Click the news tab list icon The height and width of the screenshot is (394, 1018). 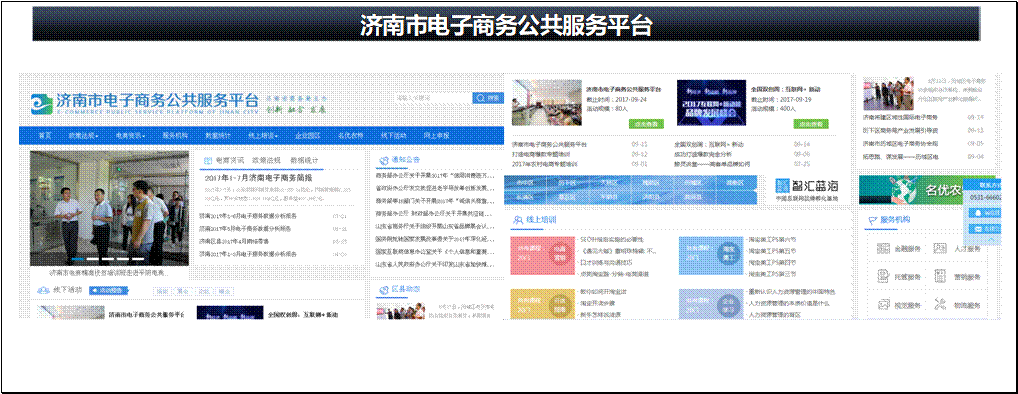(208, 160)
